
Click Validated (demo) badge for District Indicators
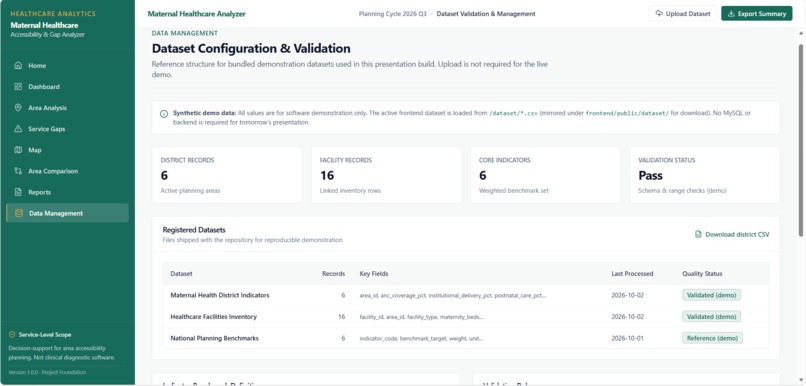[x=711, y=296]
